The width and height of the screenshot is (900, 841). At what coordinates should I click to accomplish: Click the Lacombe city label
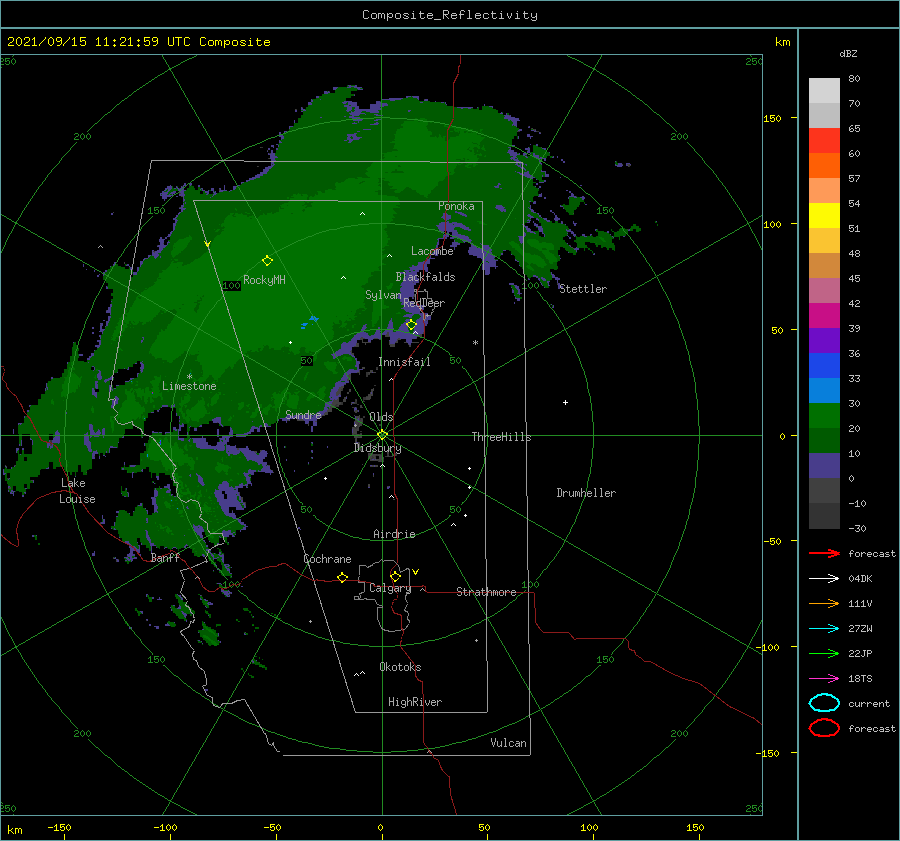(432, 251)
